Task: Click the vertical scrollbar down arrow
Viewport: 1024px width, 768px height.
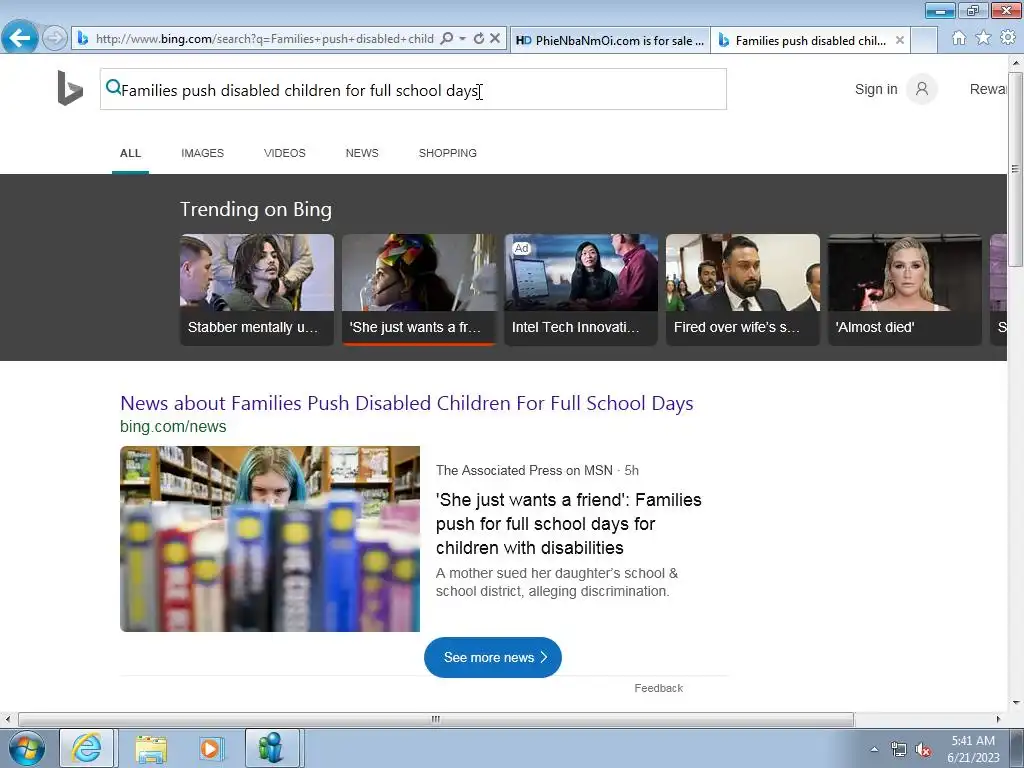Action: [x=1016, y=703]
